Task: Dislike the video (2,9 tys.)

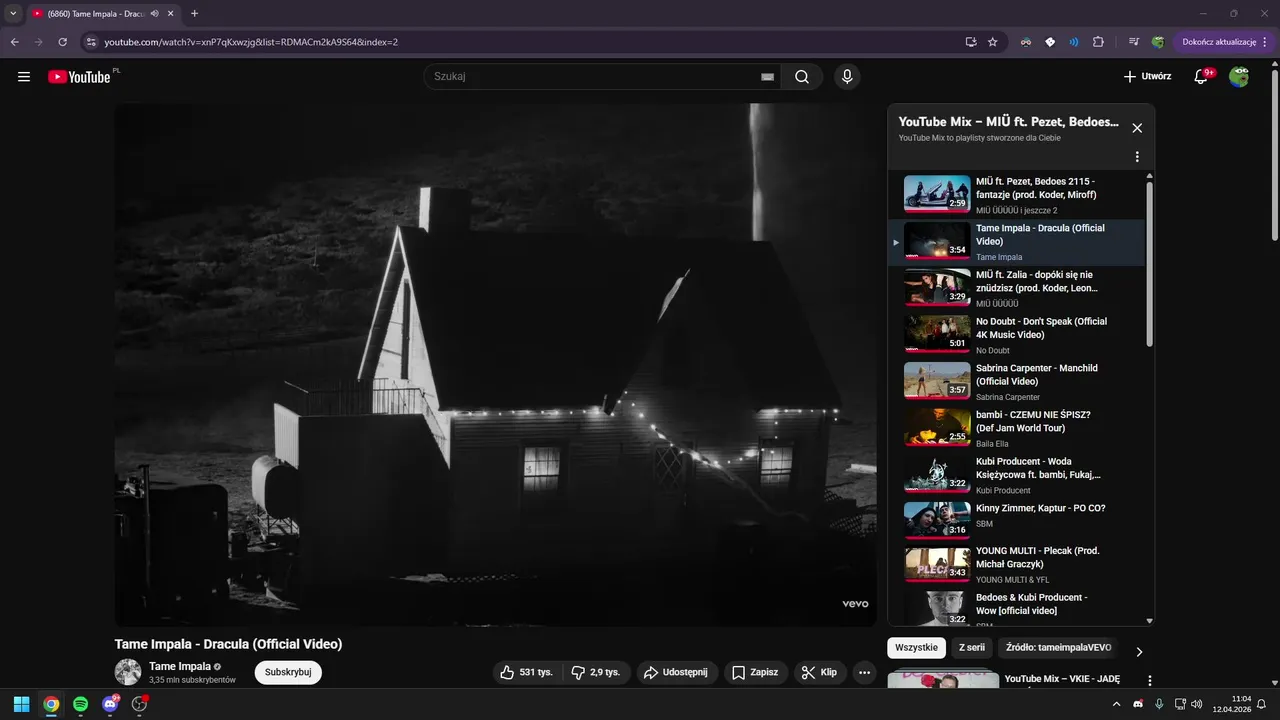Action: (596, 672)
